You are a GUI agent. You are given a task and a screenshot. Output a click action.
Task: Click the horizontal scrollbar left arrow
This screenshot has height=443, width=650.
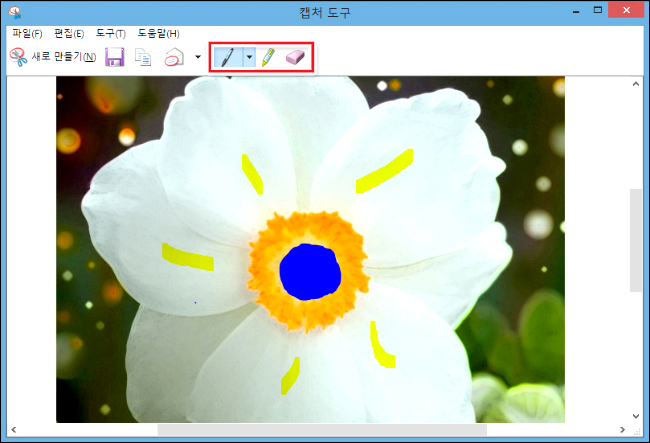tap(14, 430)
